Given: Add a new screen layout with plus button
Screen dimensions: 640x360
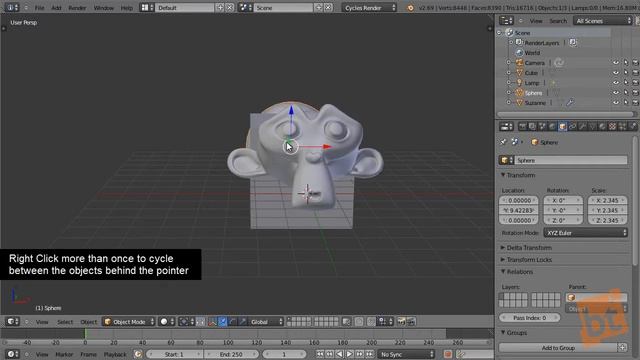Looking at the screenshot, I should [x=220, y=8].
